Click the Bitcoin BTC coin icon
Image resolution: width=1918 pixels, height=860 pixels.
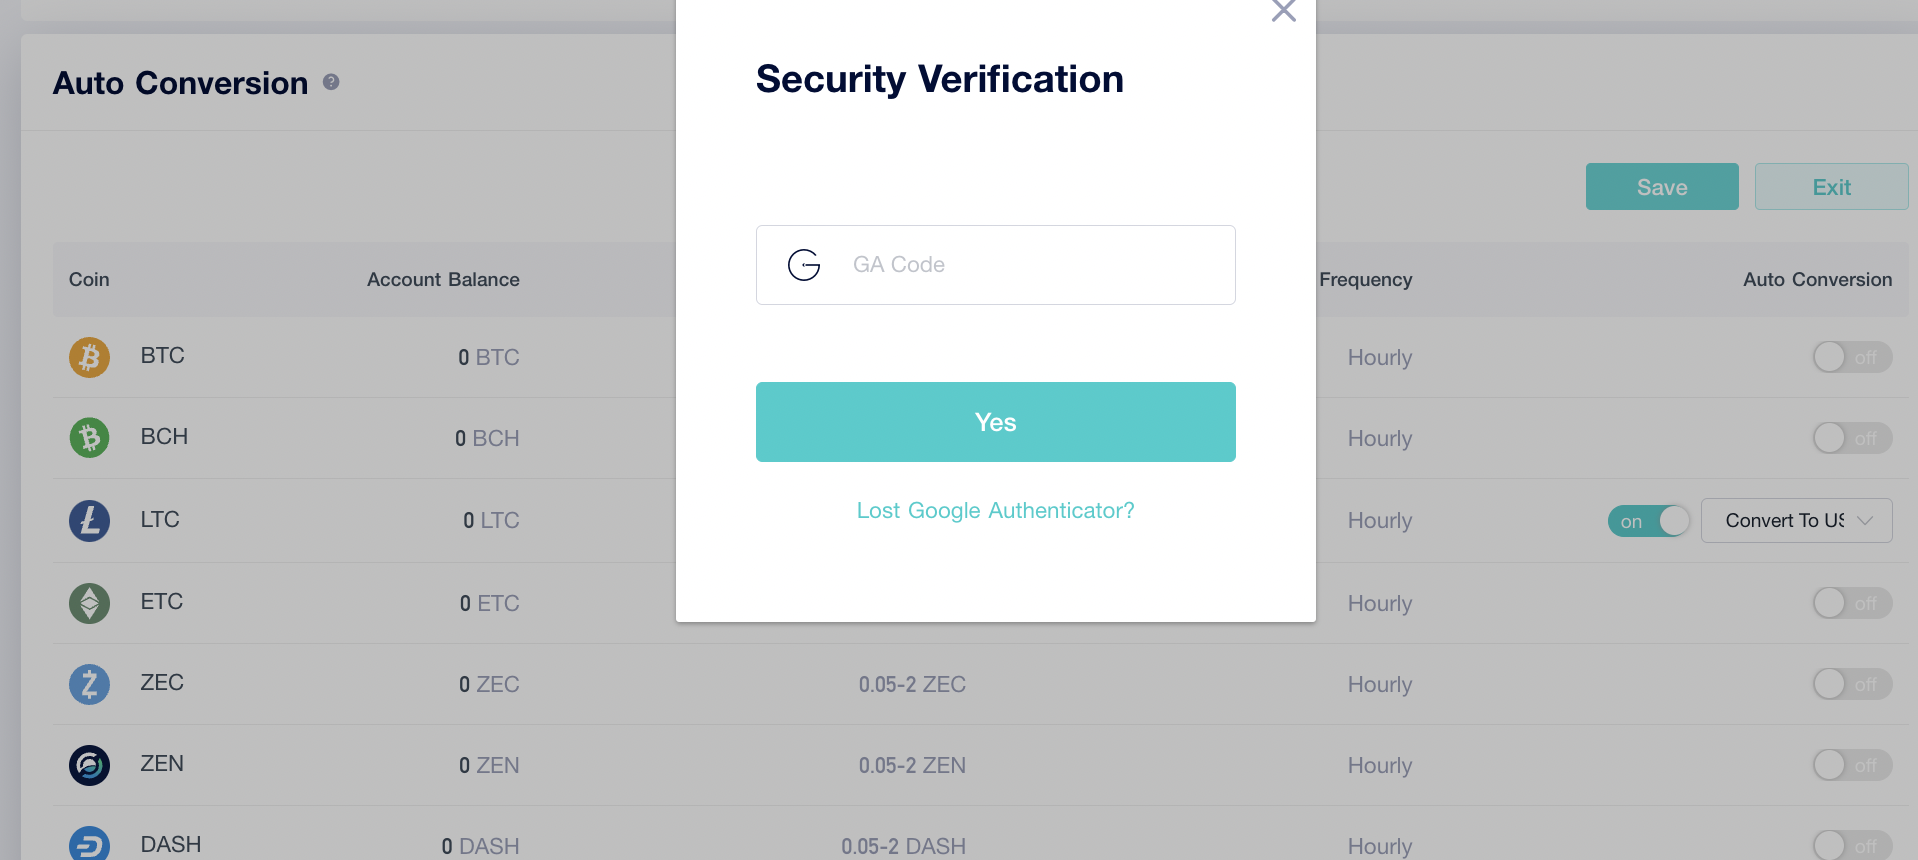[x=89, y=357]
